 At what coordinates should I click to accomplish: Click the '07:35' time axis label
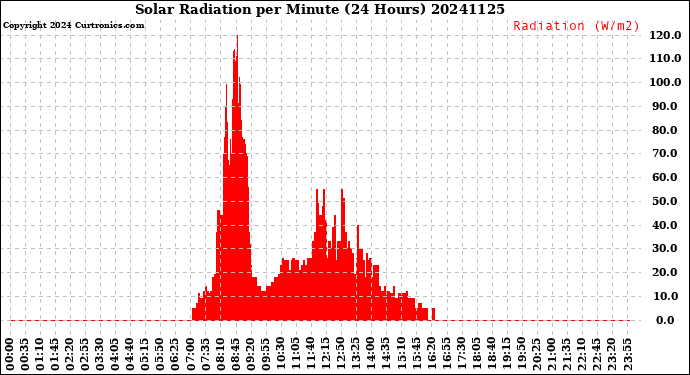(x=206, y=355)
